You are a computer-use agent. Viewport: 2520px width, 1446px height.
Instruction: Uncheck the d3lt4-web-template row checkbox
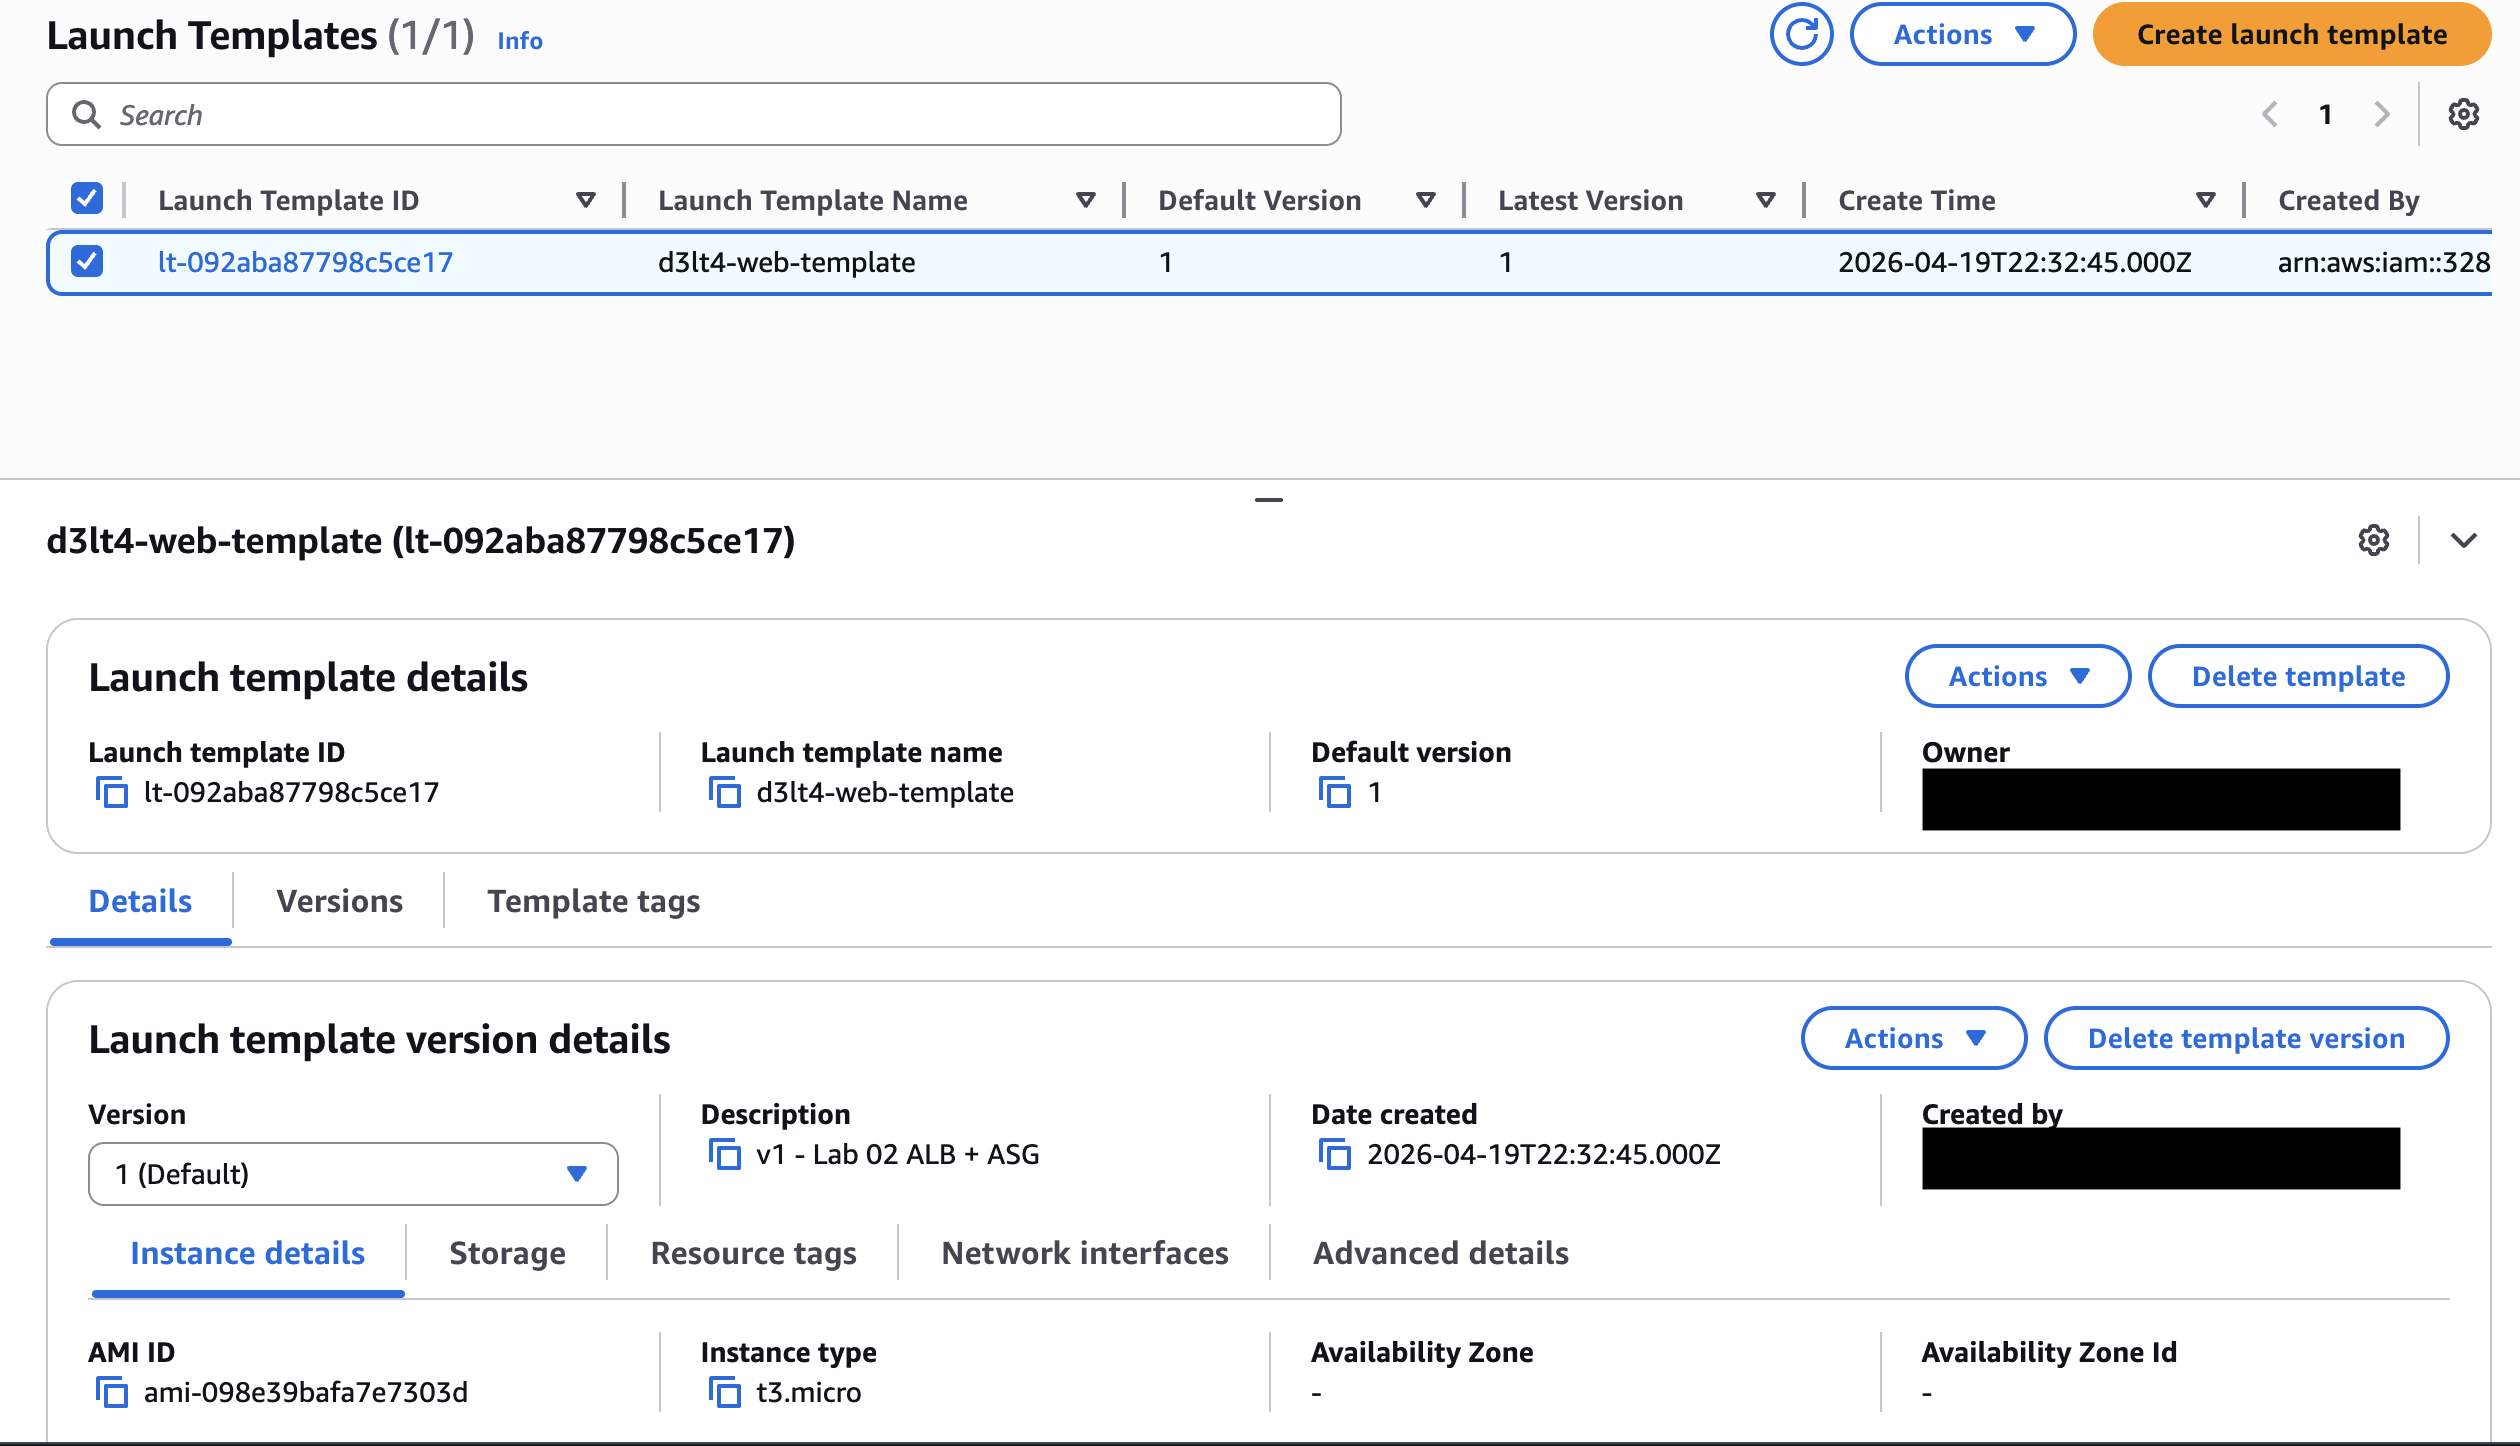[87, 262]
